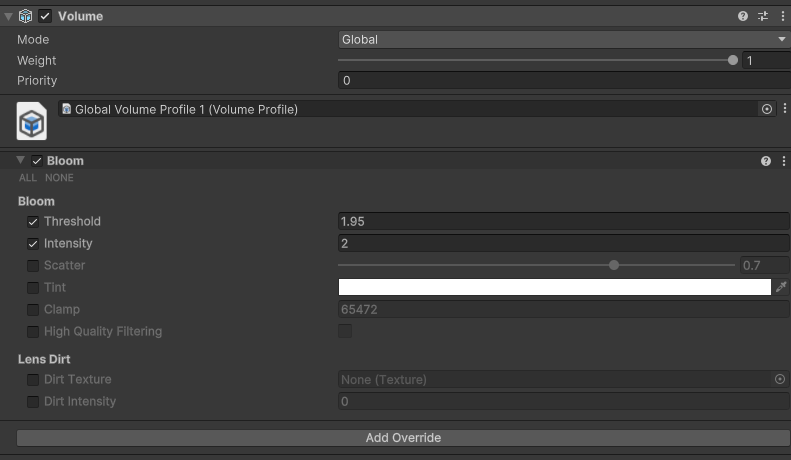The height and width of the screenshot is (460, 791).
Task: Open object picker for Volume Profile
Action: point(767,109)
